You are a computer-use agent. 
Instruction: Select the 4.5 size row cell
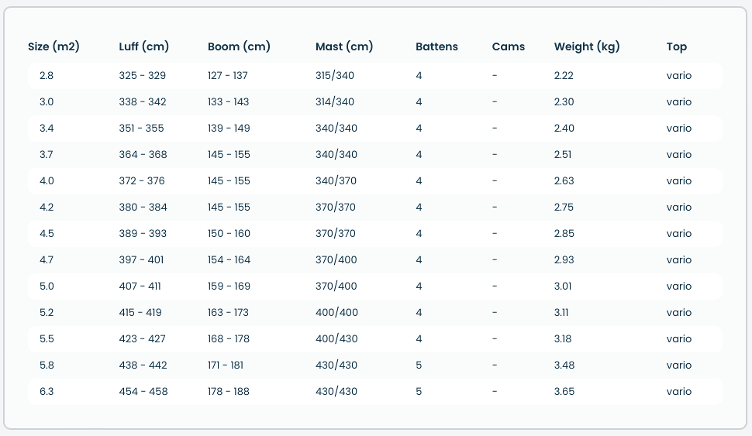47,234
